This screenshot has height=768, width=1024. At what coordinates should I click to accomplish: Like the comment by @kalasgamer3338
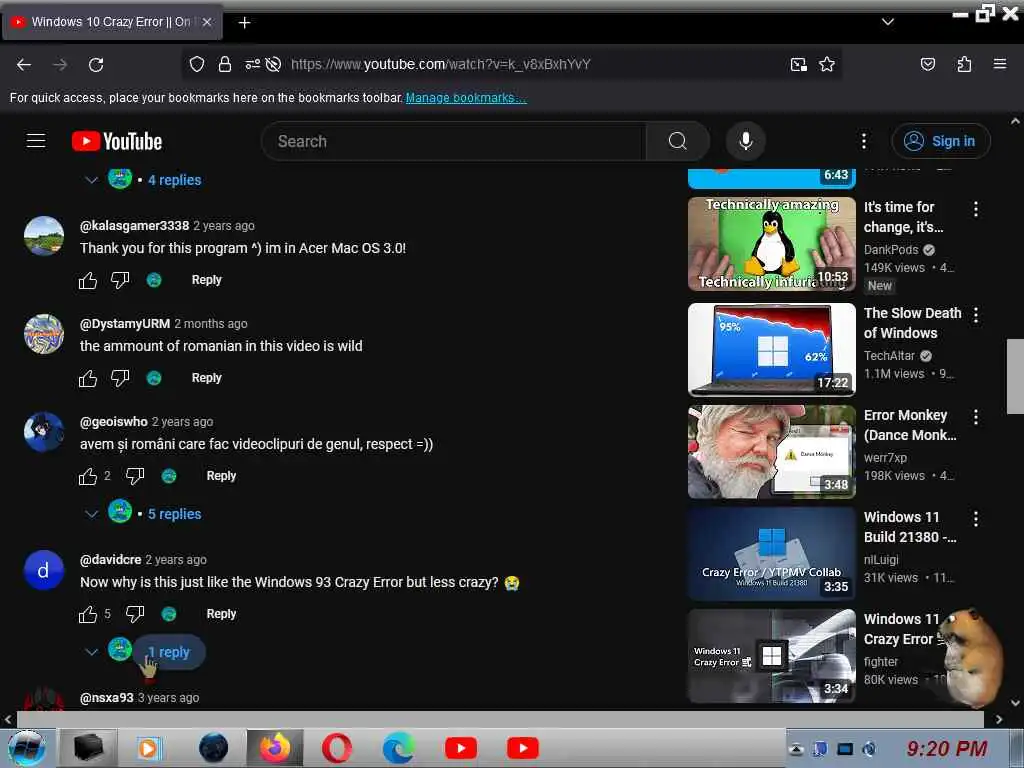88,280
